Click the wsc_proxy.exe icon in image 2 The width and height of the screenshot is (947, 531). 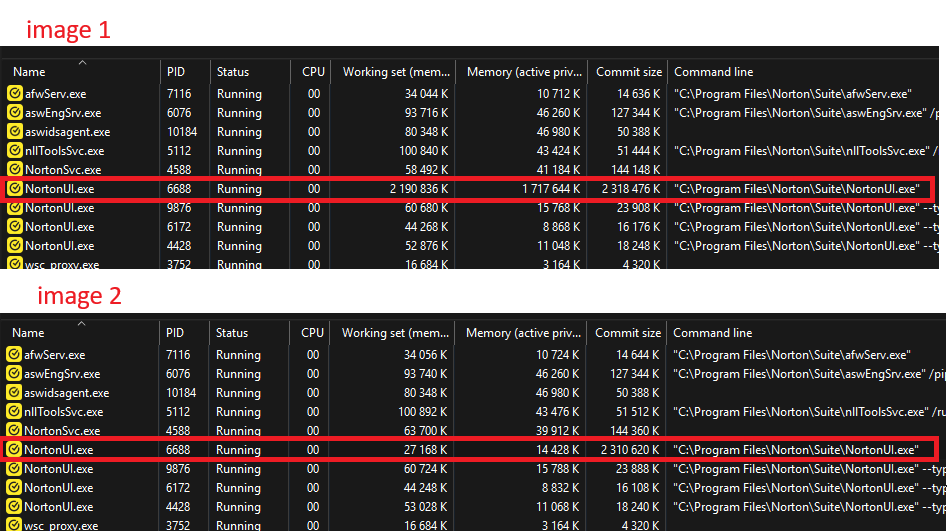click(x=14, y=525)
